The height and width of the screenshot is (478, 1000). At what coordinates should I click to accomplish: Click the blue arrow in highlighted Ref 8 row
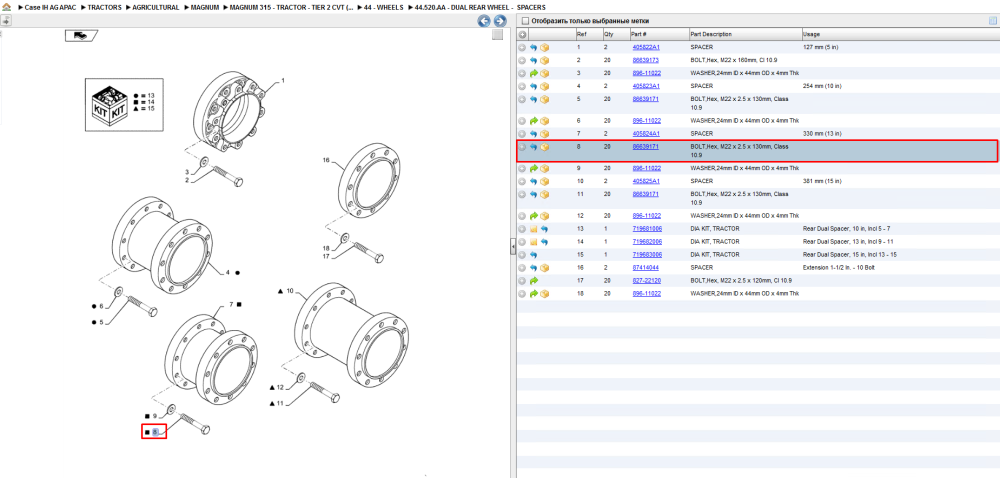(534, 147)
